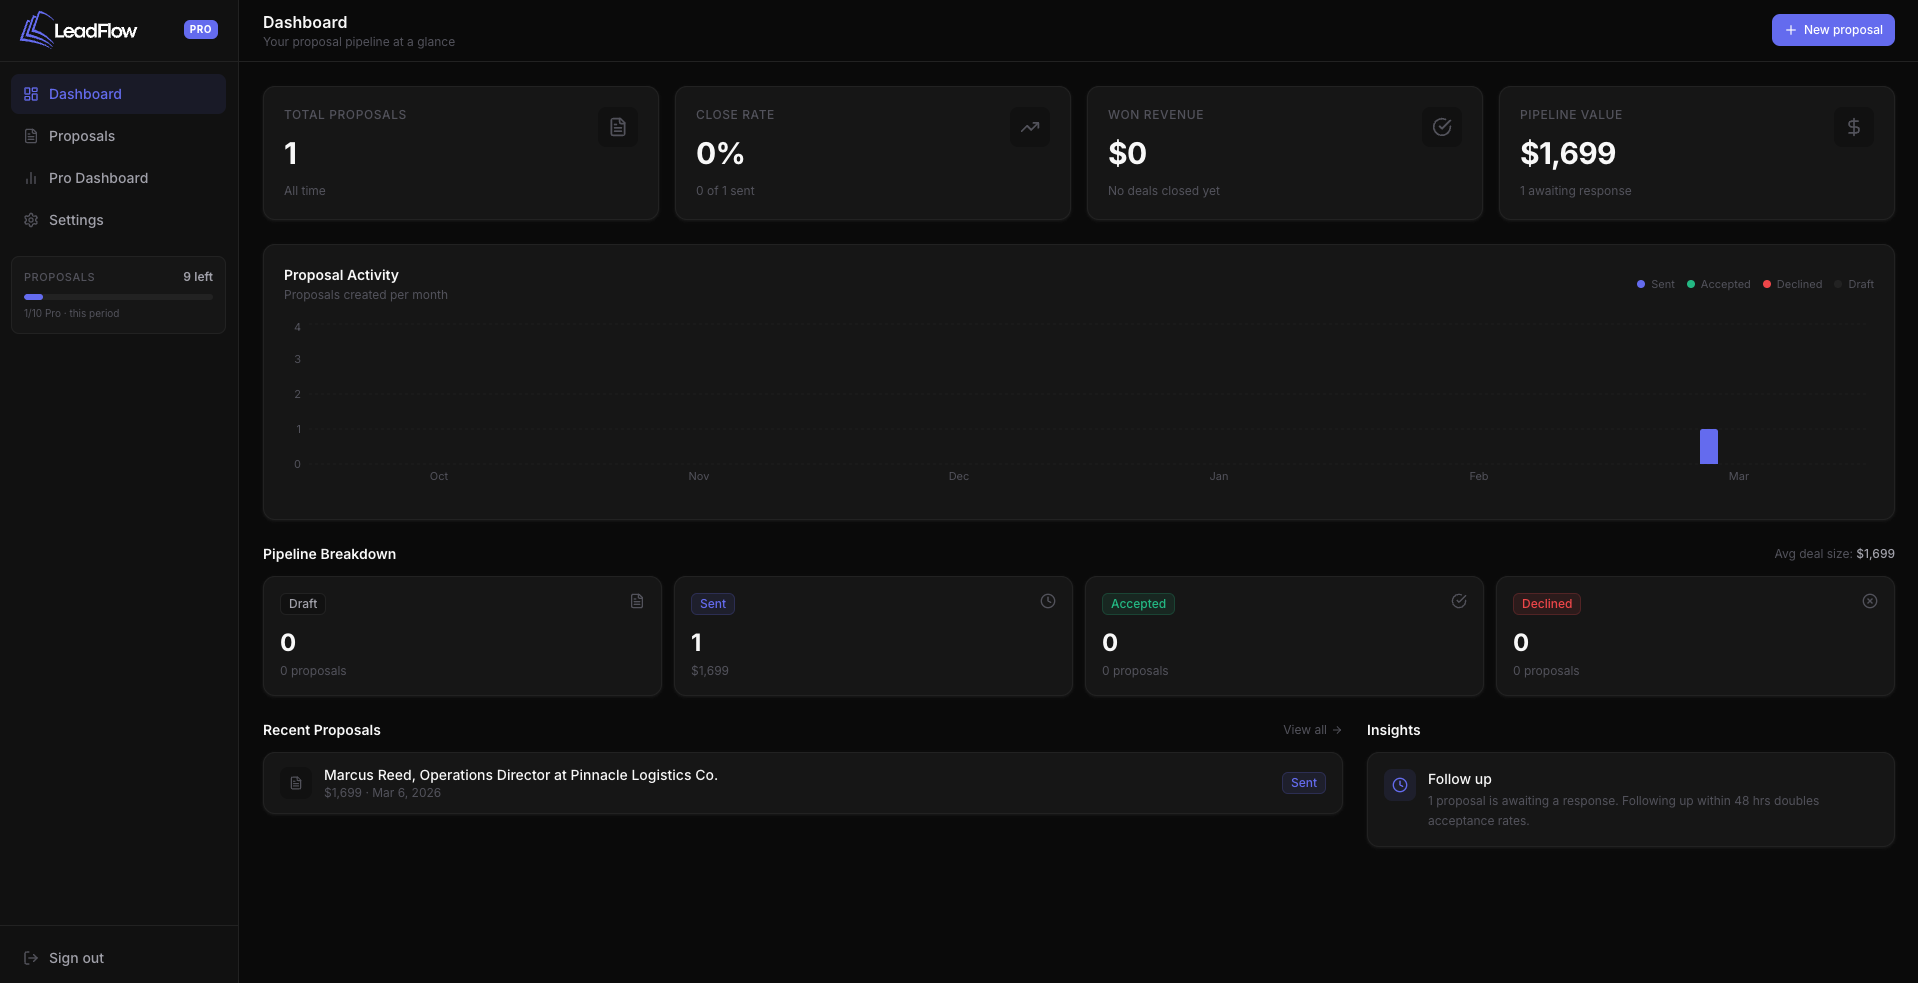Click the document icon beside Marcus Reed's proposal
This screenshot has width=1918, height=983.
(x=295, y=783)
